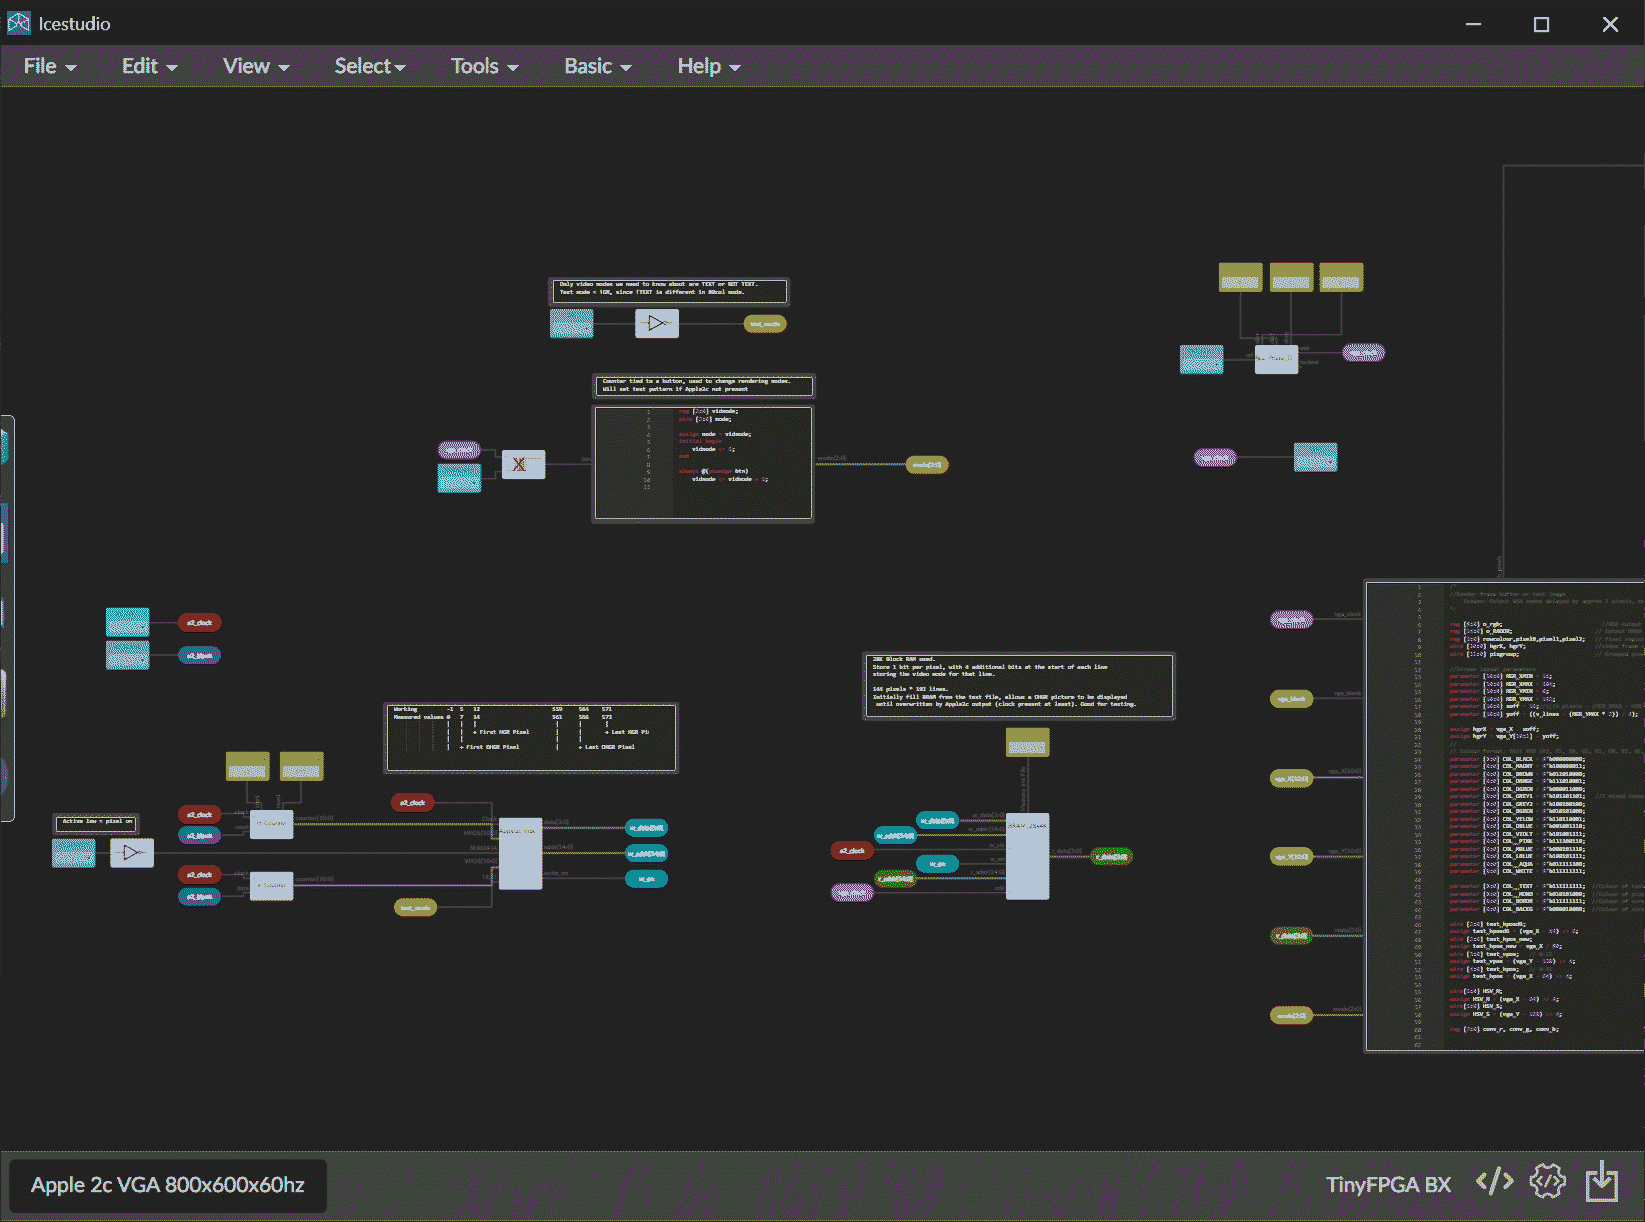Select the cyan input block feeding the upper NOT gate
Viewport: 1645px width, 1222px height.
click(572, 323)
